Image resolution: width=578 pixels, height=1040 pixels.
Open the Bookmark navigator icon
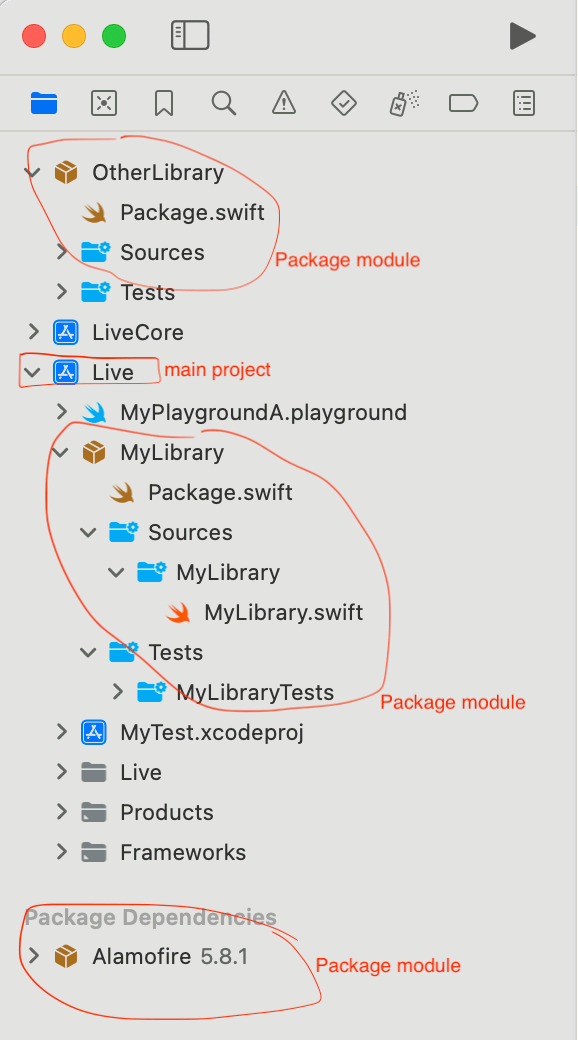164,103
